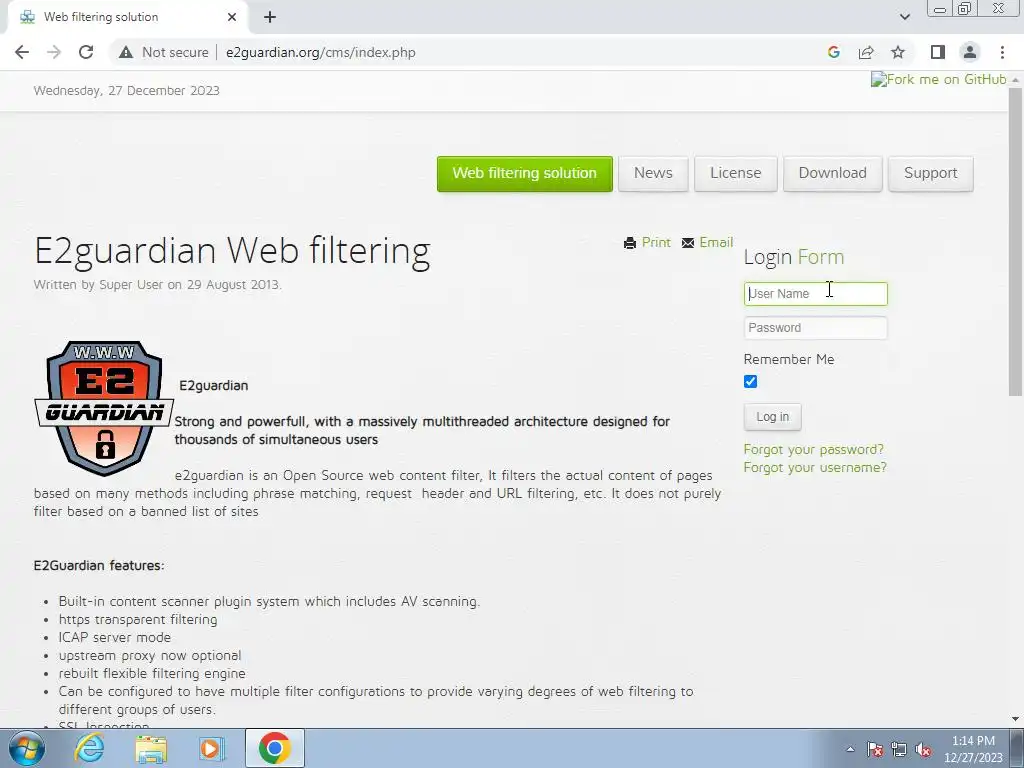Click the muted volume tray icon

coord(923,749)
